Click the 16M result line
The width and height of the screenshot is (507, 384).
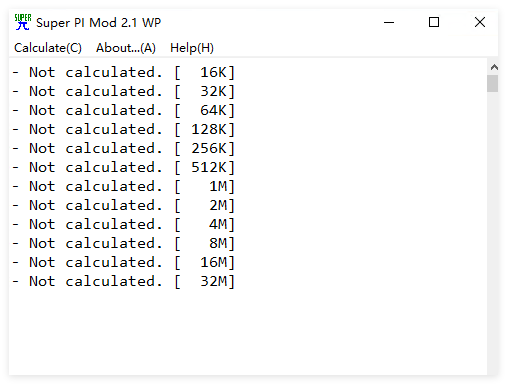[x=124, y=262]
